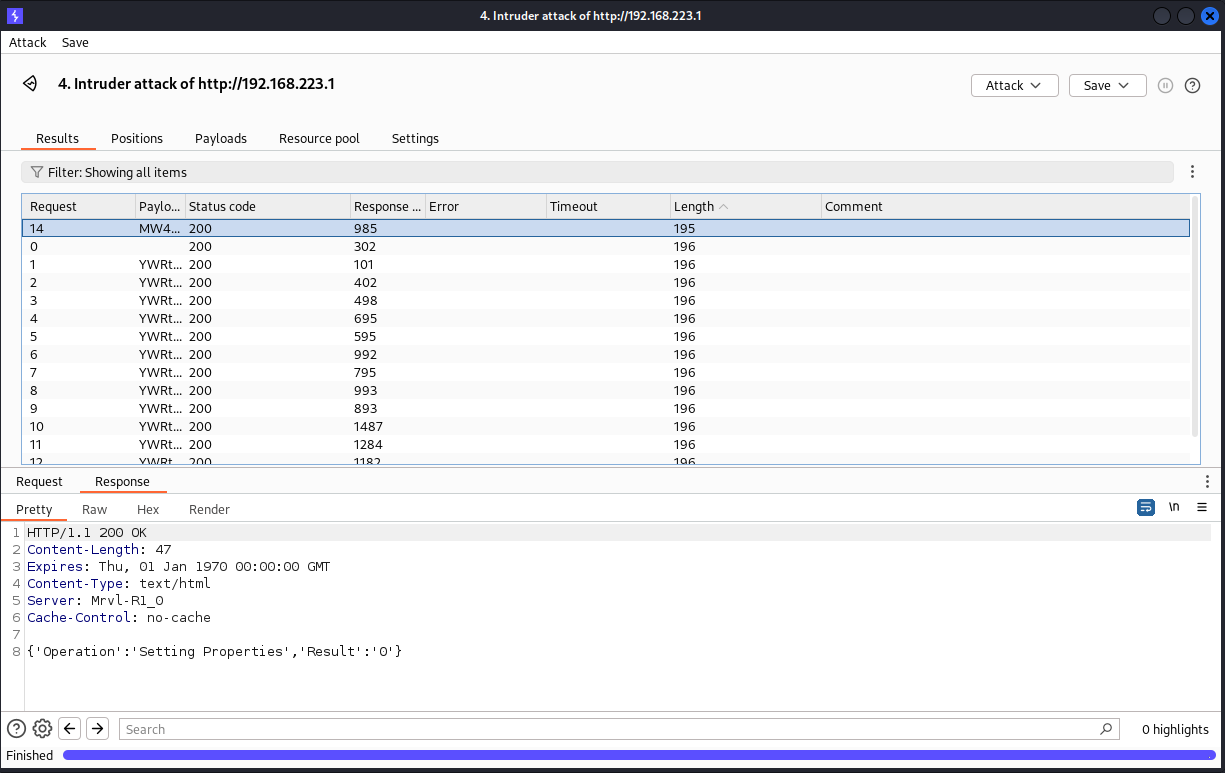Open search settings gear icon
1225x773 pixels.
tap(42, 728)
